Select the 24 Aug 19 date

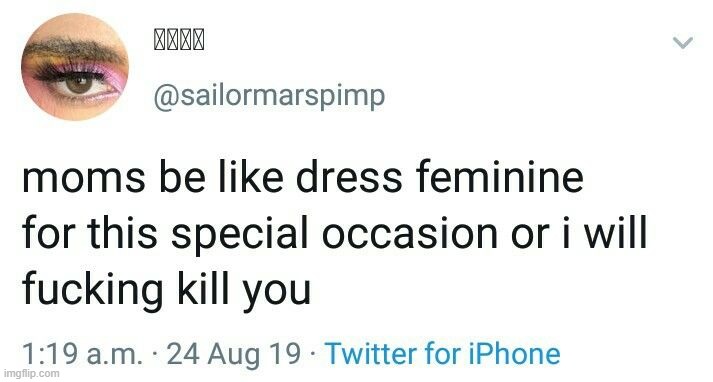[x=234, y=354]
